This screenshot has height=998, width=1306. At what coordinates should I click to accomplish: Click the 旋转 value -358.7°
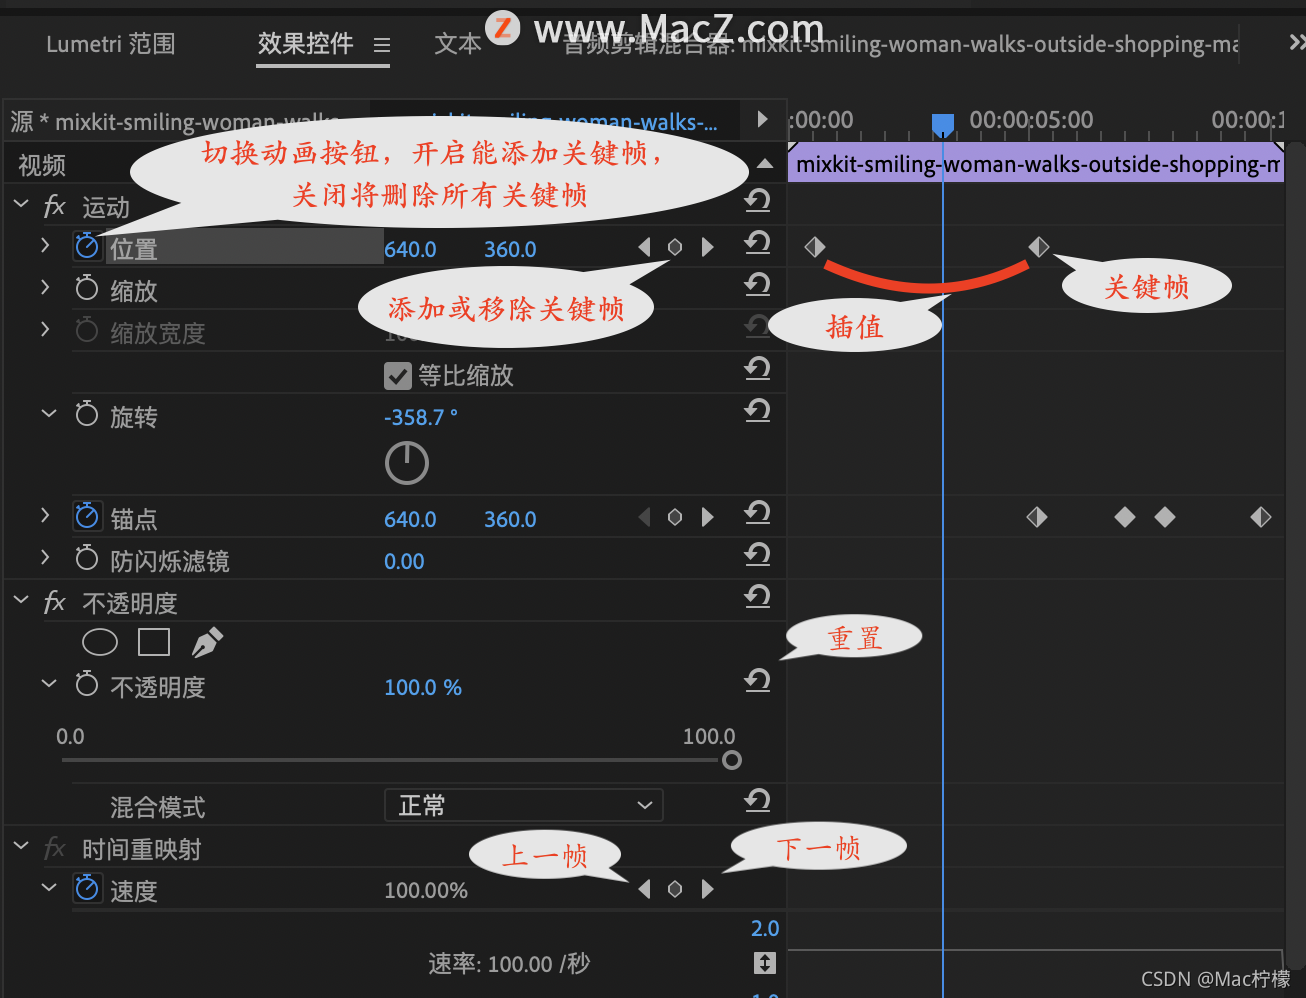(x=421, y=417)
